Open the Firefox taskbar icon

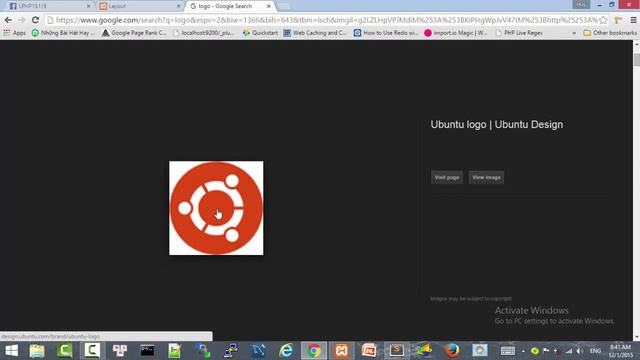coord(452,351)
